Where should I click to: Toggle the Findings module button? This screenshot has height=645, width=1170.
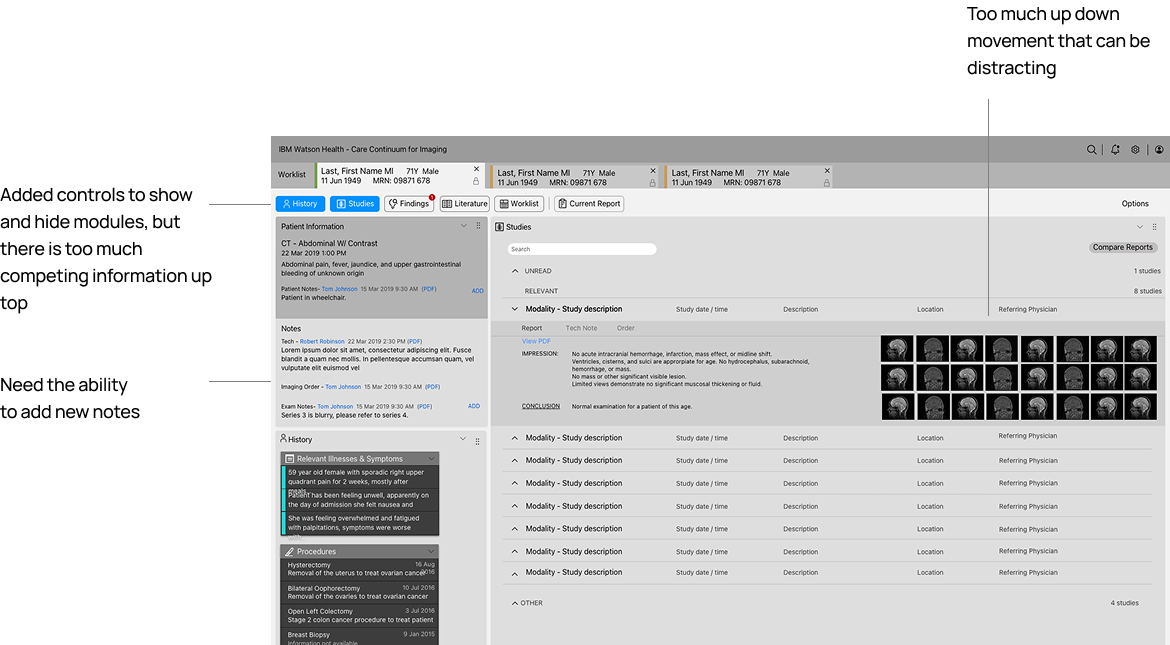pyautogui.click(x=409, y=204)
